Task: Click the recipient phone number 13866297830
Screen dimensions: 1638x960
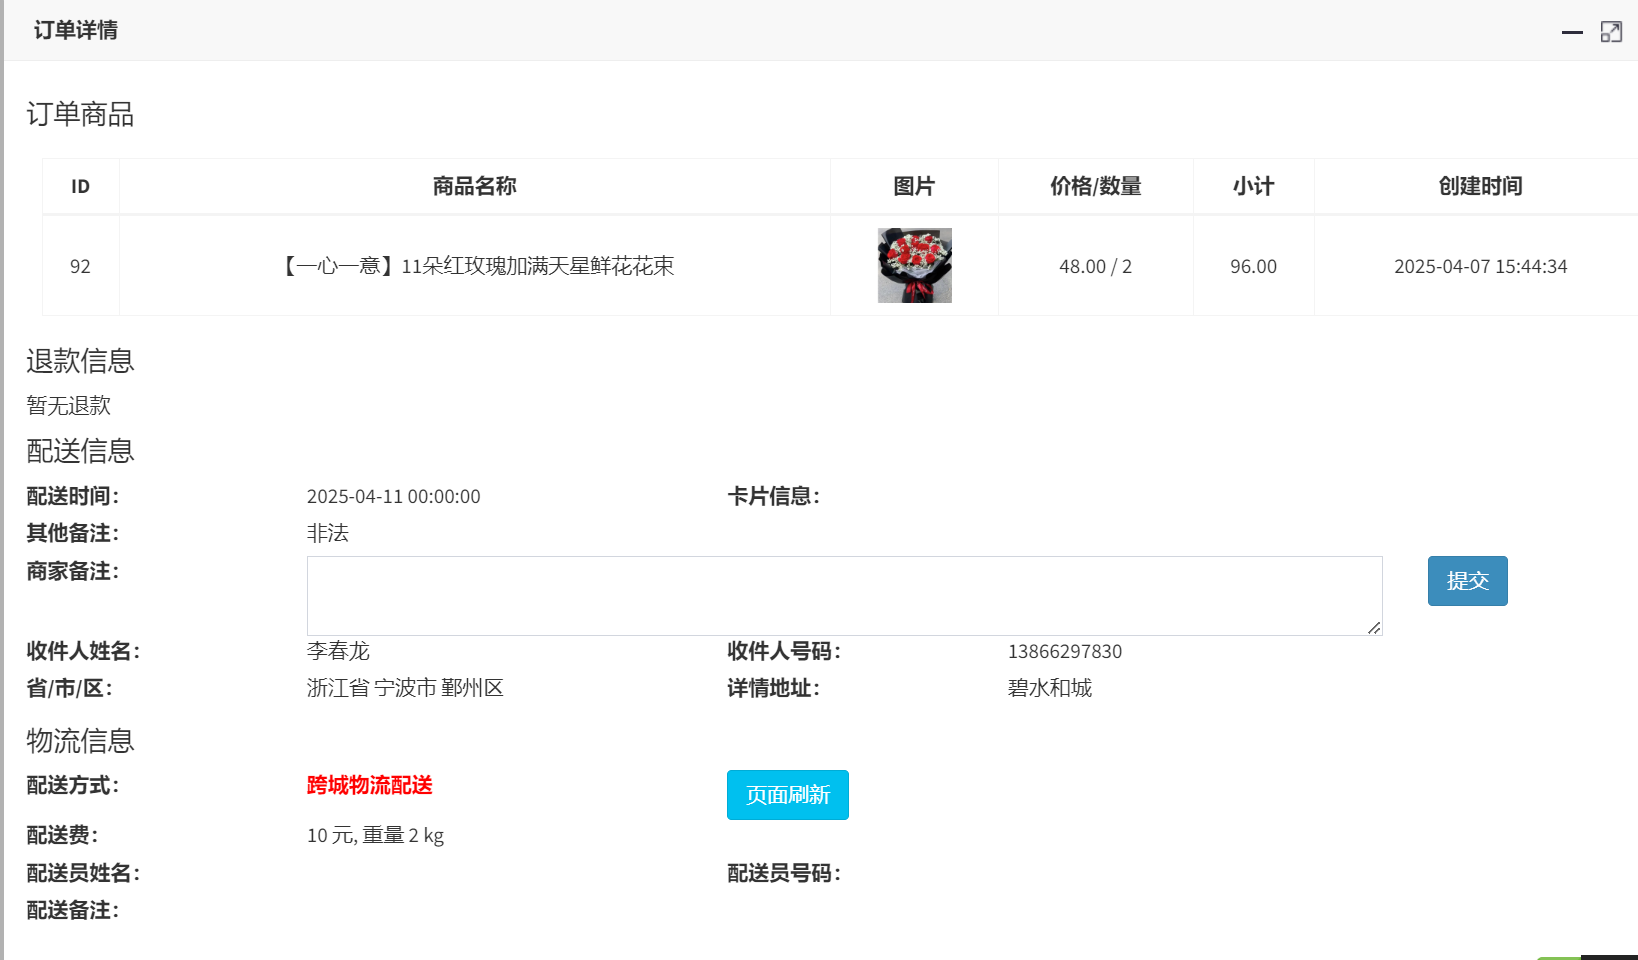Action: pyautogui.click(x=1064, y=652)
